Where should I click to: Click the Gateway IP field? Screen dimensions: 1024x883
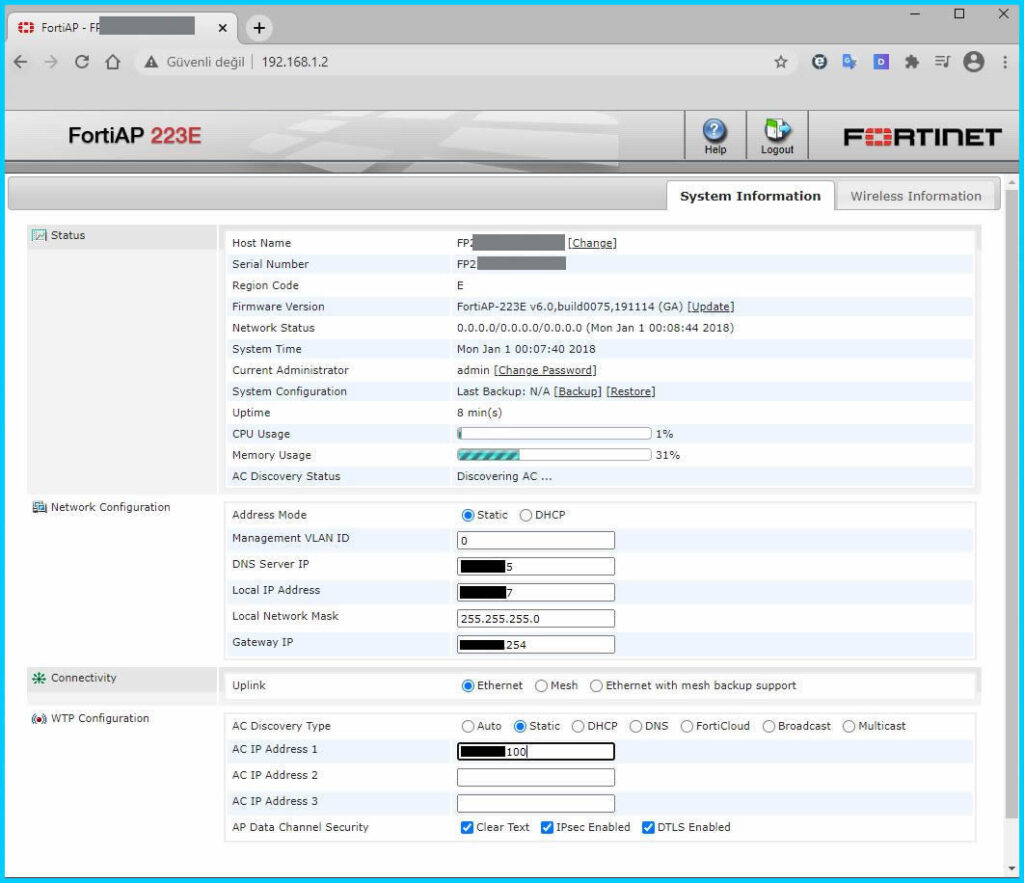tap(536, 645)
